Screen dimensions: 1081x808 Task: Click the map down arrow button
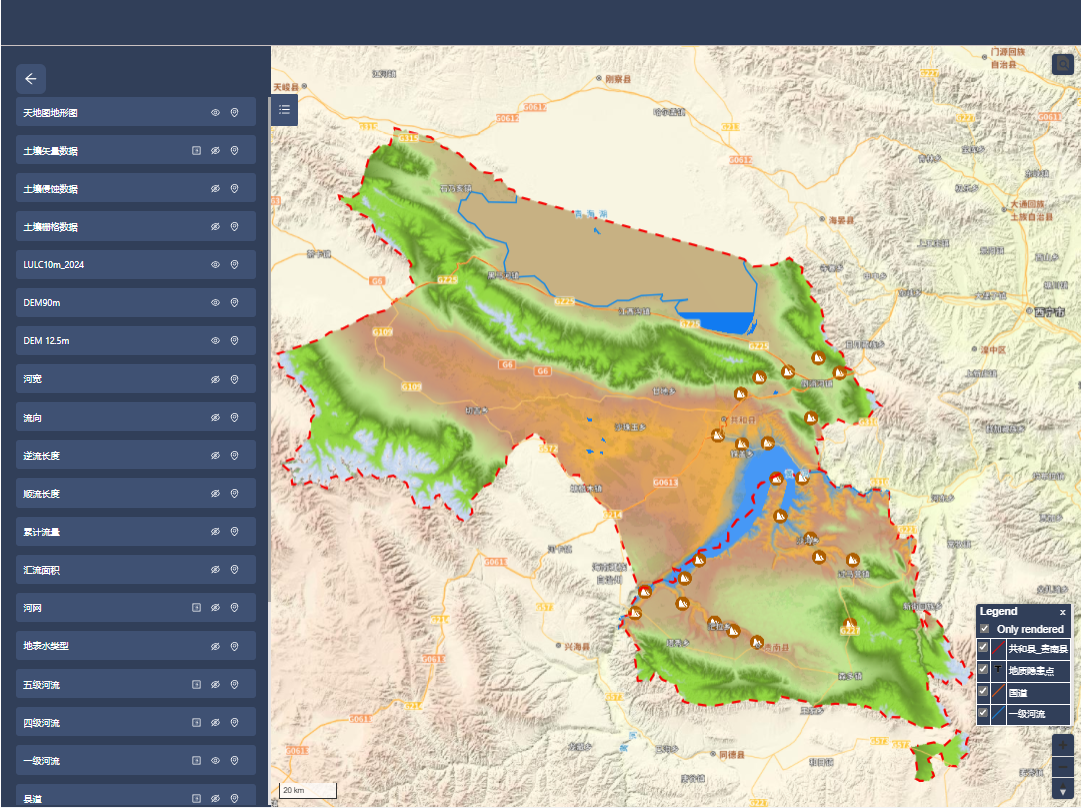(x=1063, y=792)
